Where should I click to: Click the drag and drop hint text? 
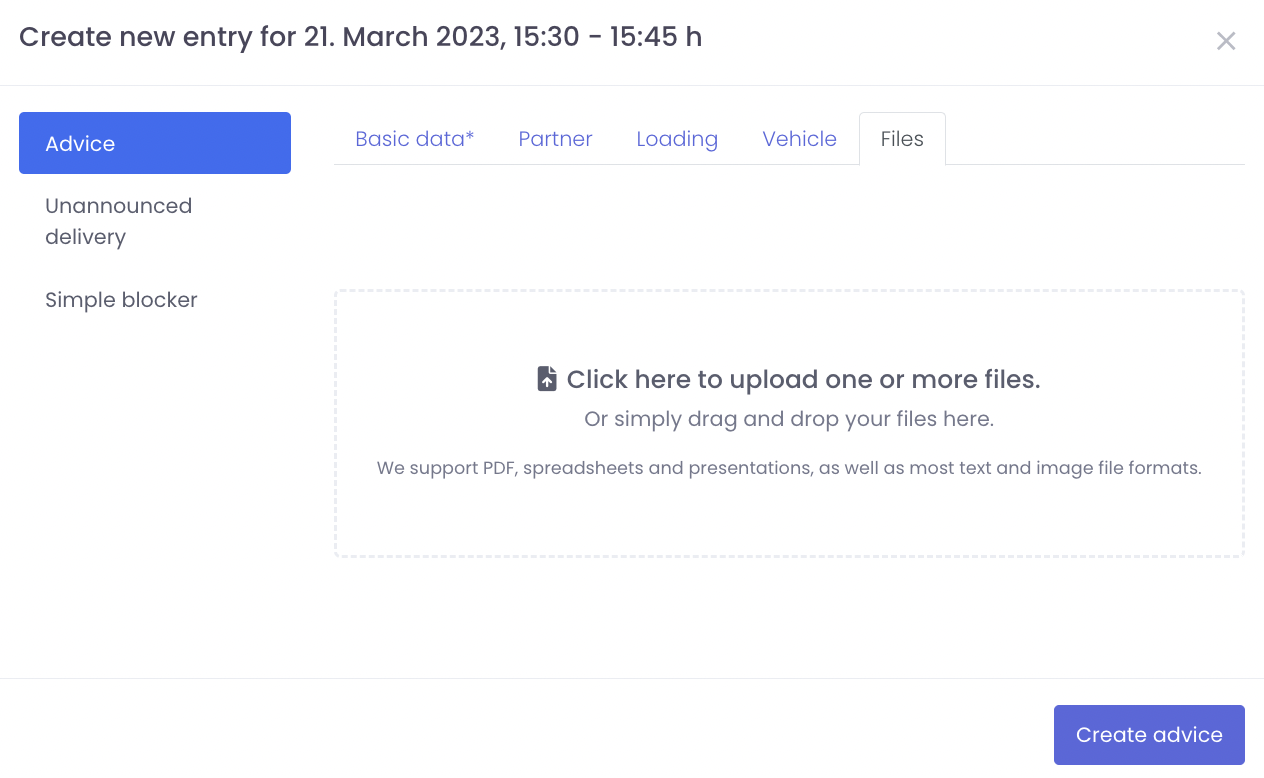click(789, 419)
